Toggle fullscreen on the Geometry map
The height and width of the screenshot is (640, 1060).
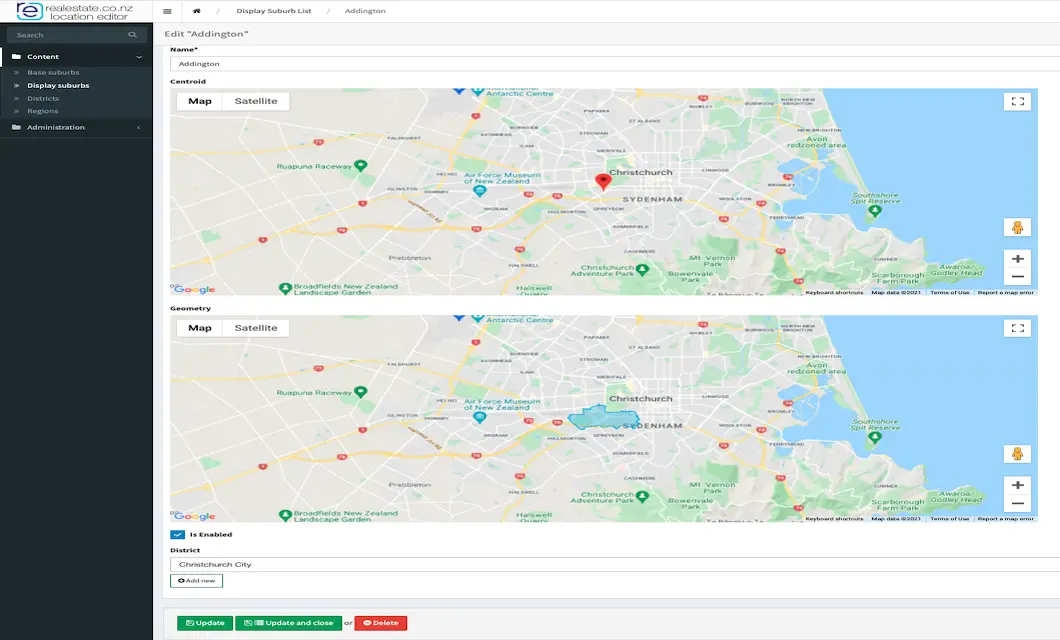coord(1017,328)
